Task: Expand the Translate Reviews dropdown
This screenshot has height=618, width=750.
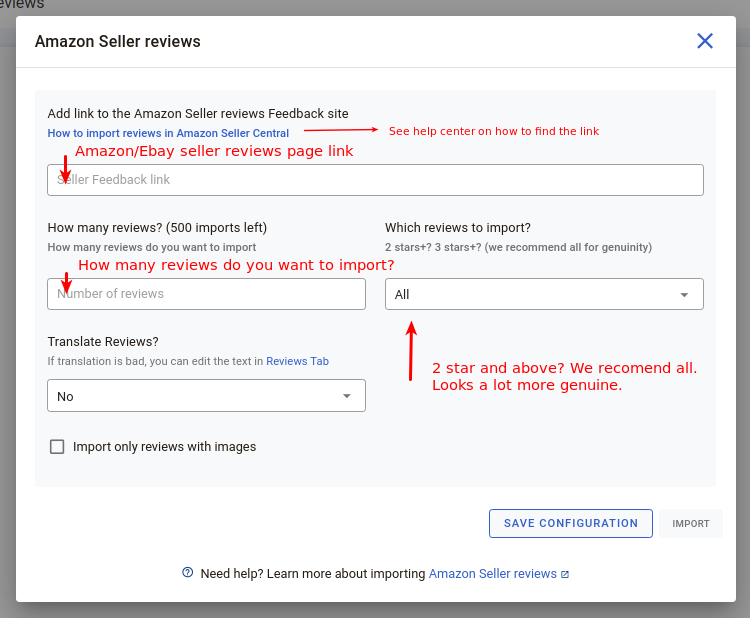Action: [x=206, y=396]
